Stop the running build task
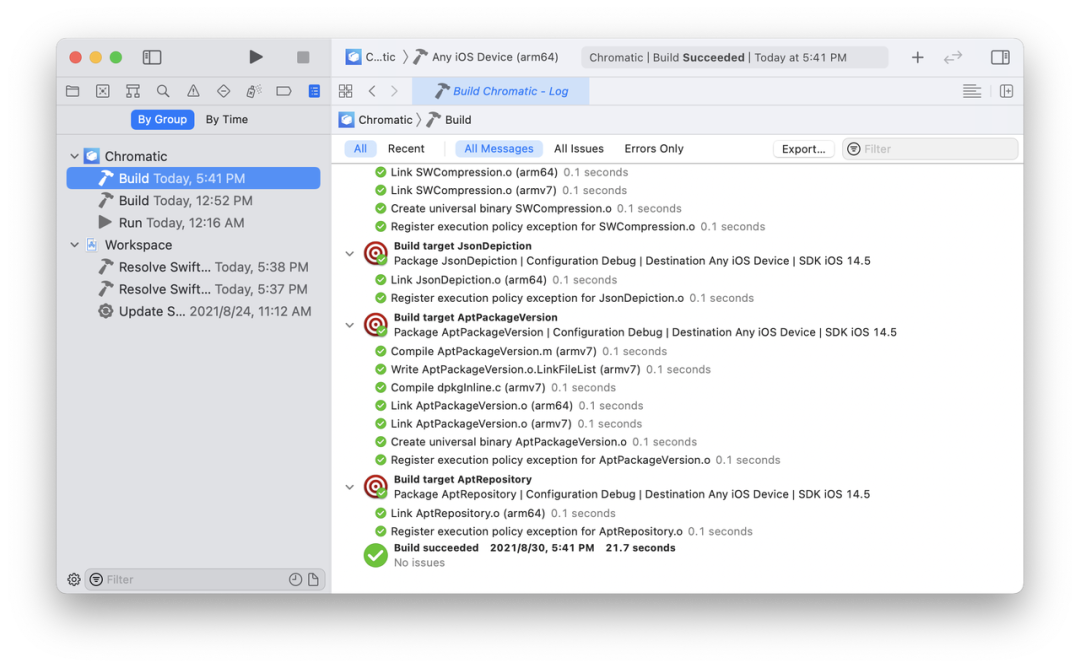The width and height of the screenshot is (1080, 668). pyautogui.click(x=303, y=57)
